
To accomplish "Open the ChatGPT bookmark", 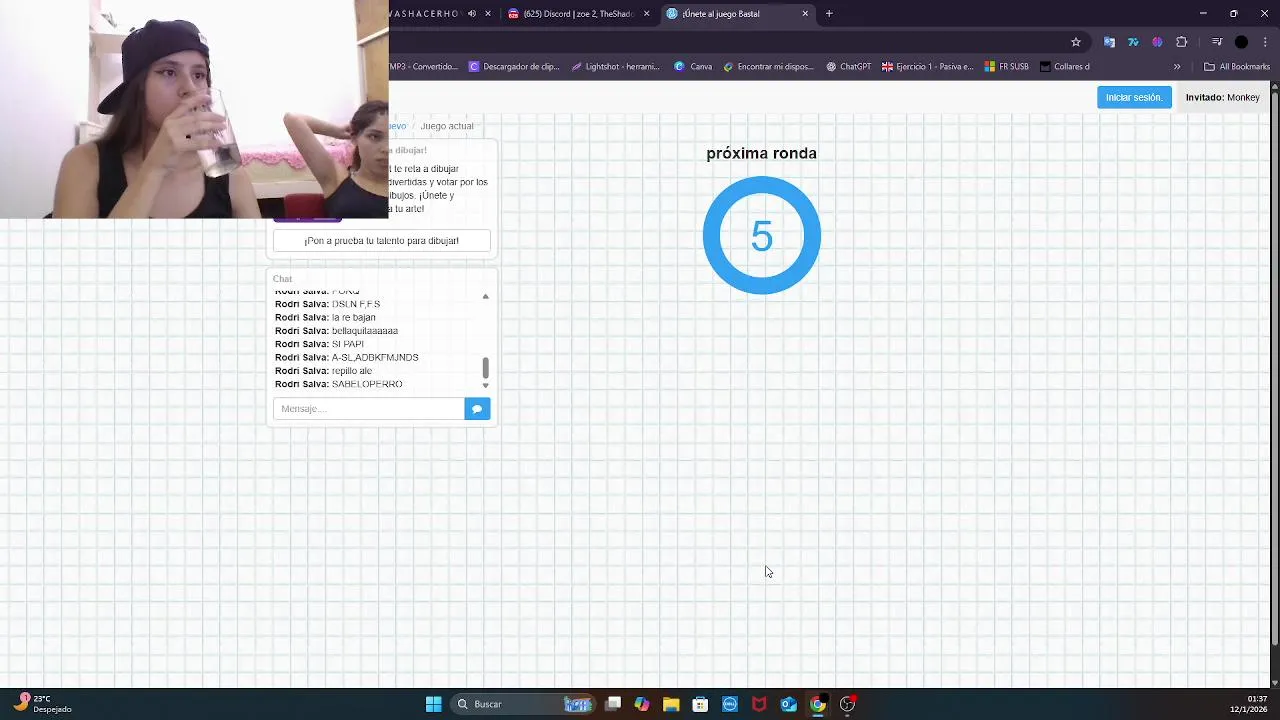I will tap(848, 67).
